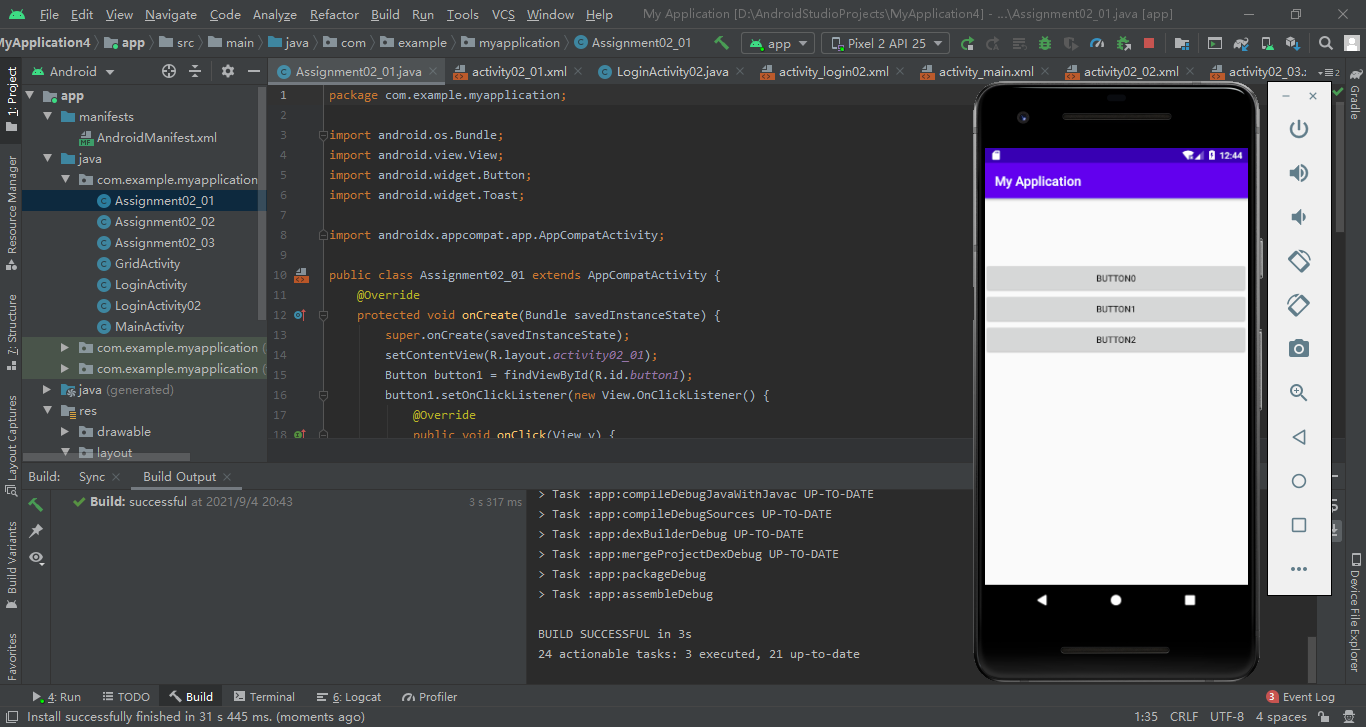This screenshot has height=727, width=1366.
Task: Toggle the Gradle tool window
Action: tap(1355, 93)
